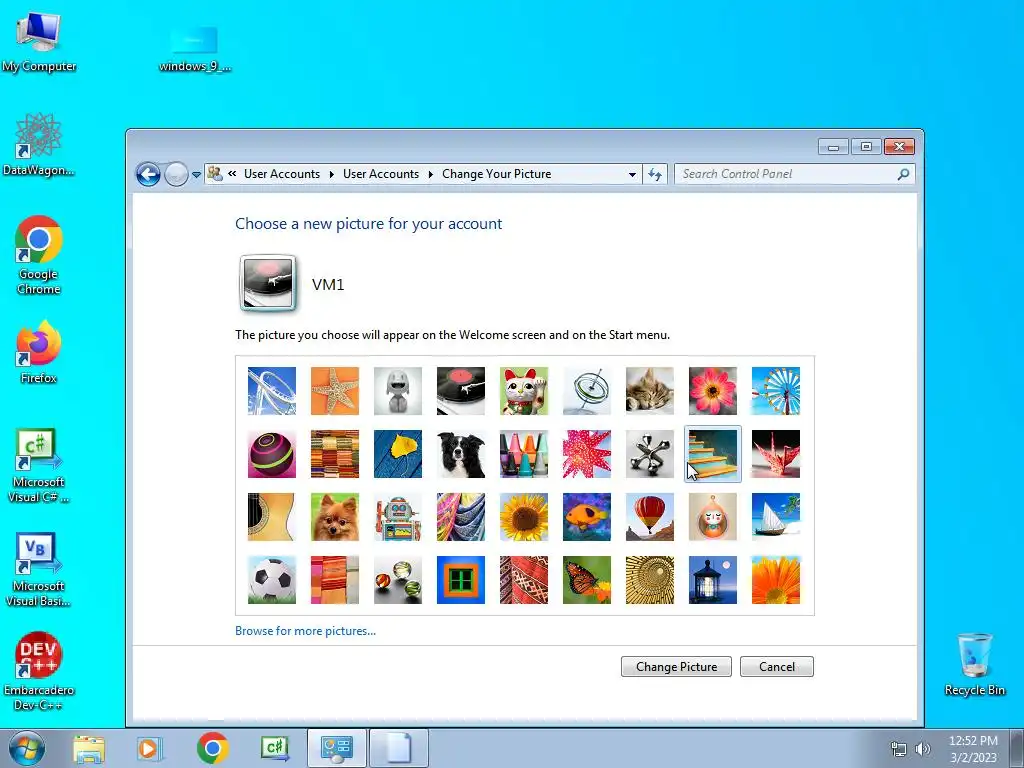This screenshot has width=1024, height=768.
Task: Choose the sailboat picture
Action: tap(776, 517)
